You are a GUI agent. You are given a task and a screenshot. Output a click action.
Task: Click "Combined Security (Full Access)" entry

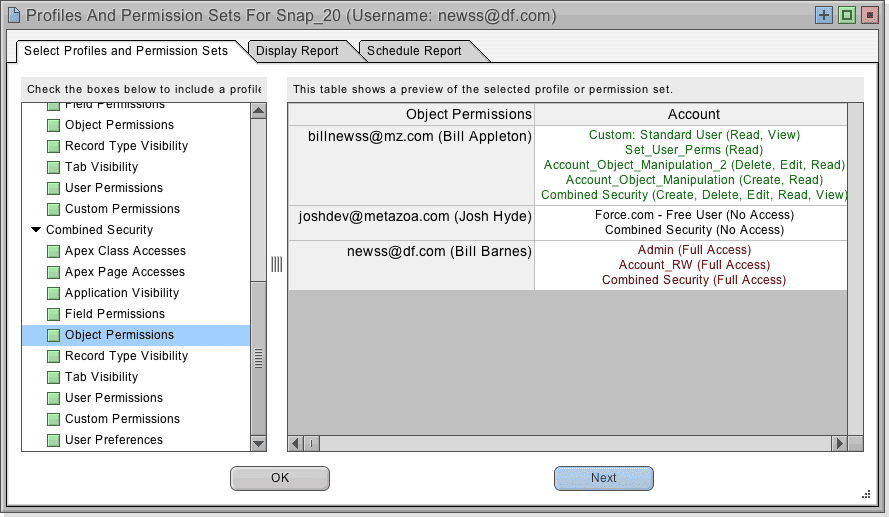pos(694,279)
